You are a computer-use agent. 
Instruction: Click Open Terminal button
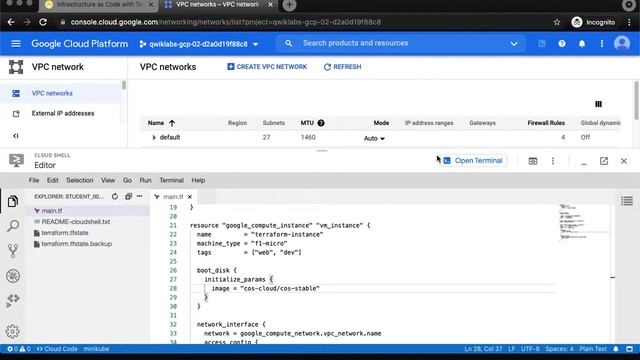pyautogui.click(x=473, y=161)
